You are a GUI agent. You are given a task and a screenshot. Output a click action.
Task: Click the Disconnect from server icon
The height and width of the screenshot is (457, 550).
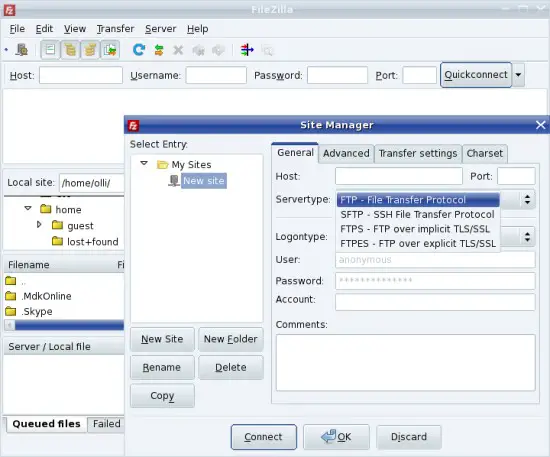pos(198,51)
